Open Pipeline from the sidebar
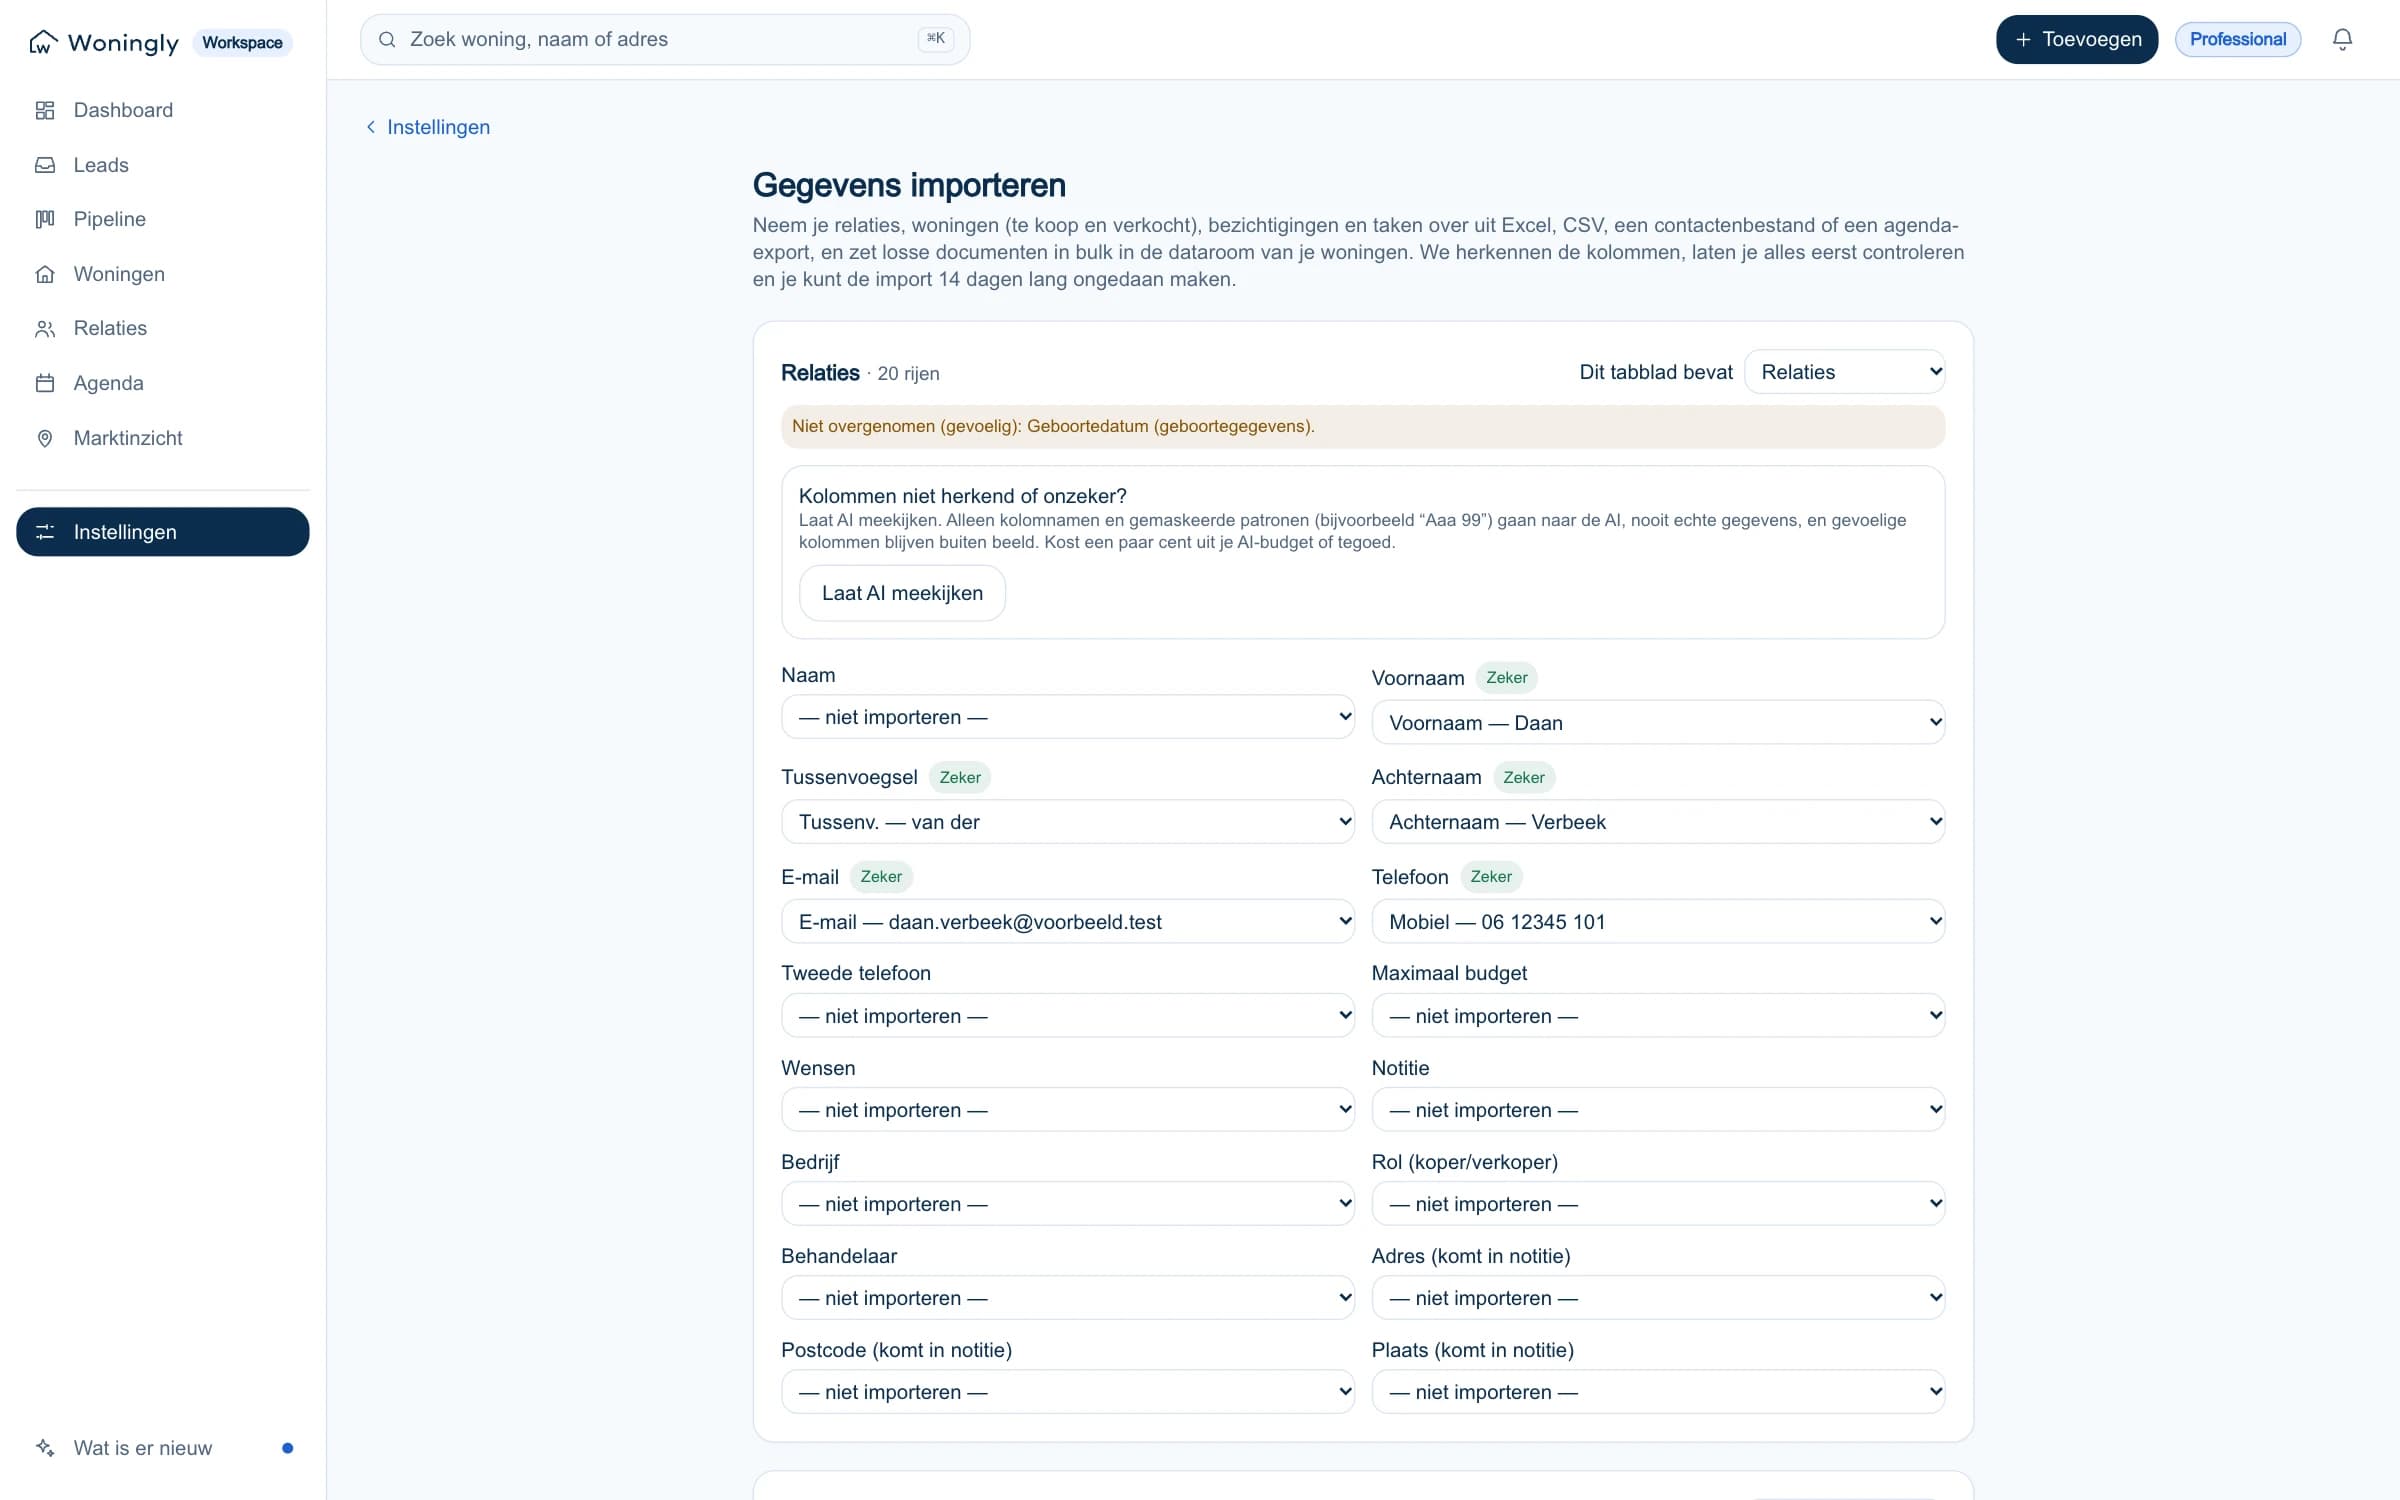 point(162,219)
